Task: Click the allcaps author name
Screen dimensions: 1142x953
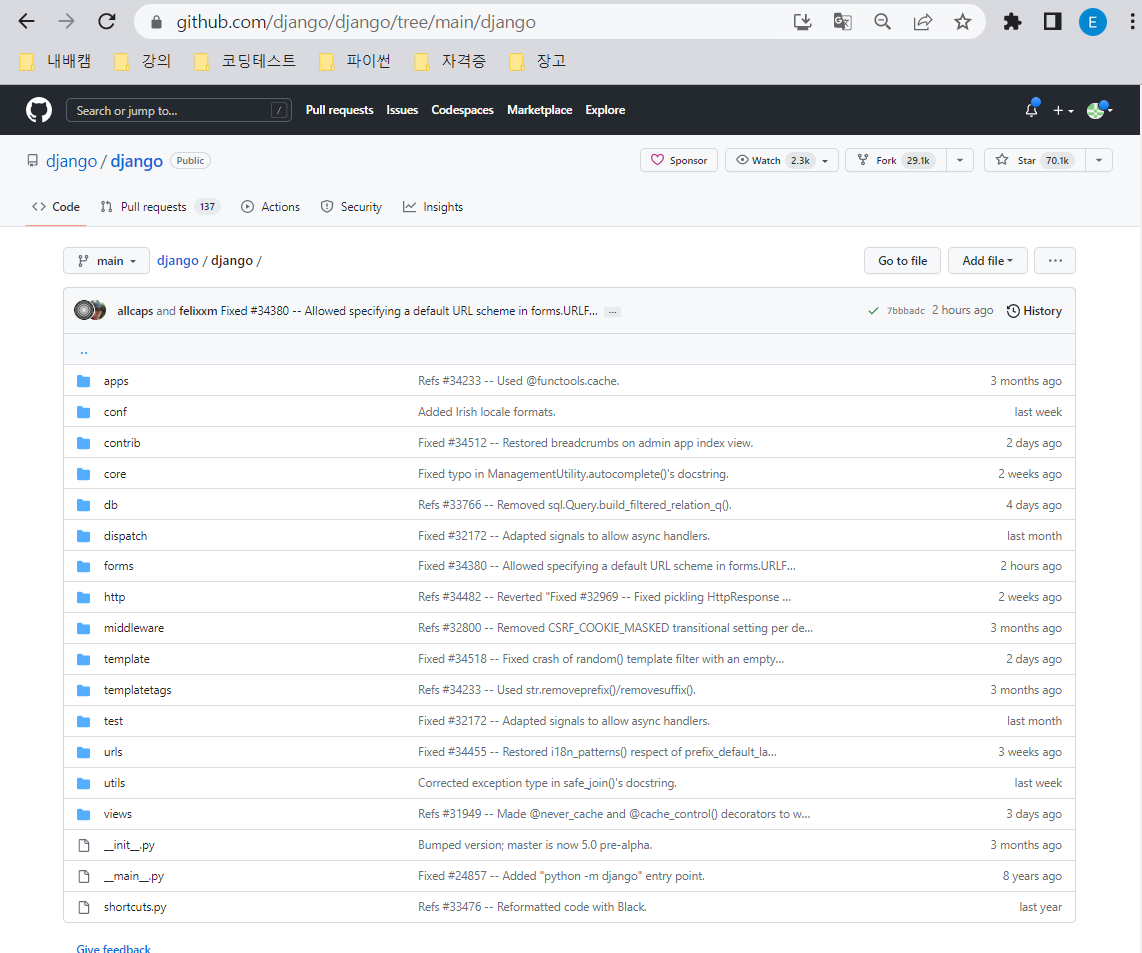Action: pyautogui.click(x=135, y=311)
